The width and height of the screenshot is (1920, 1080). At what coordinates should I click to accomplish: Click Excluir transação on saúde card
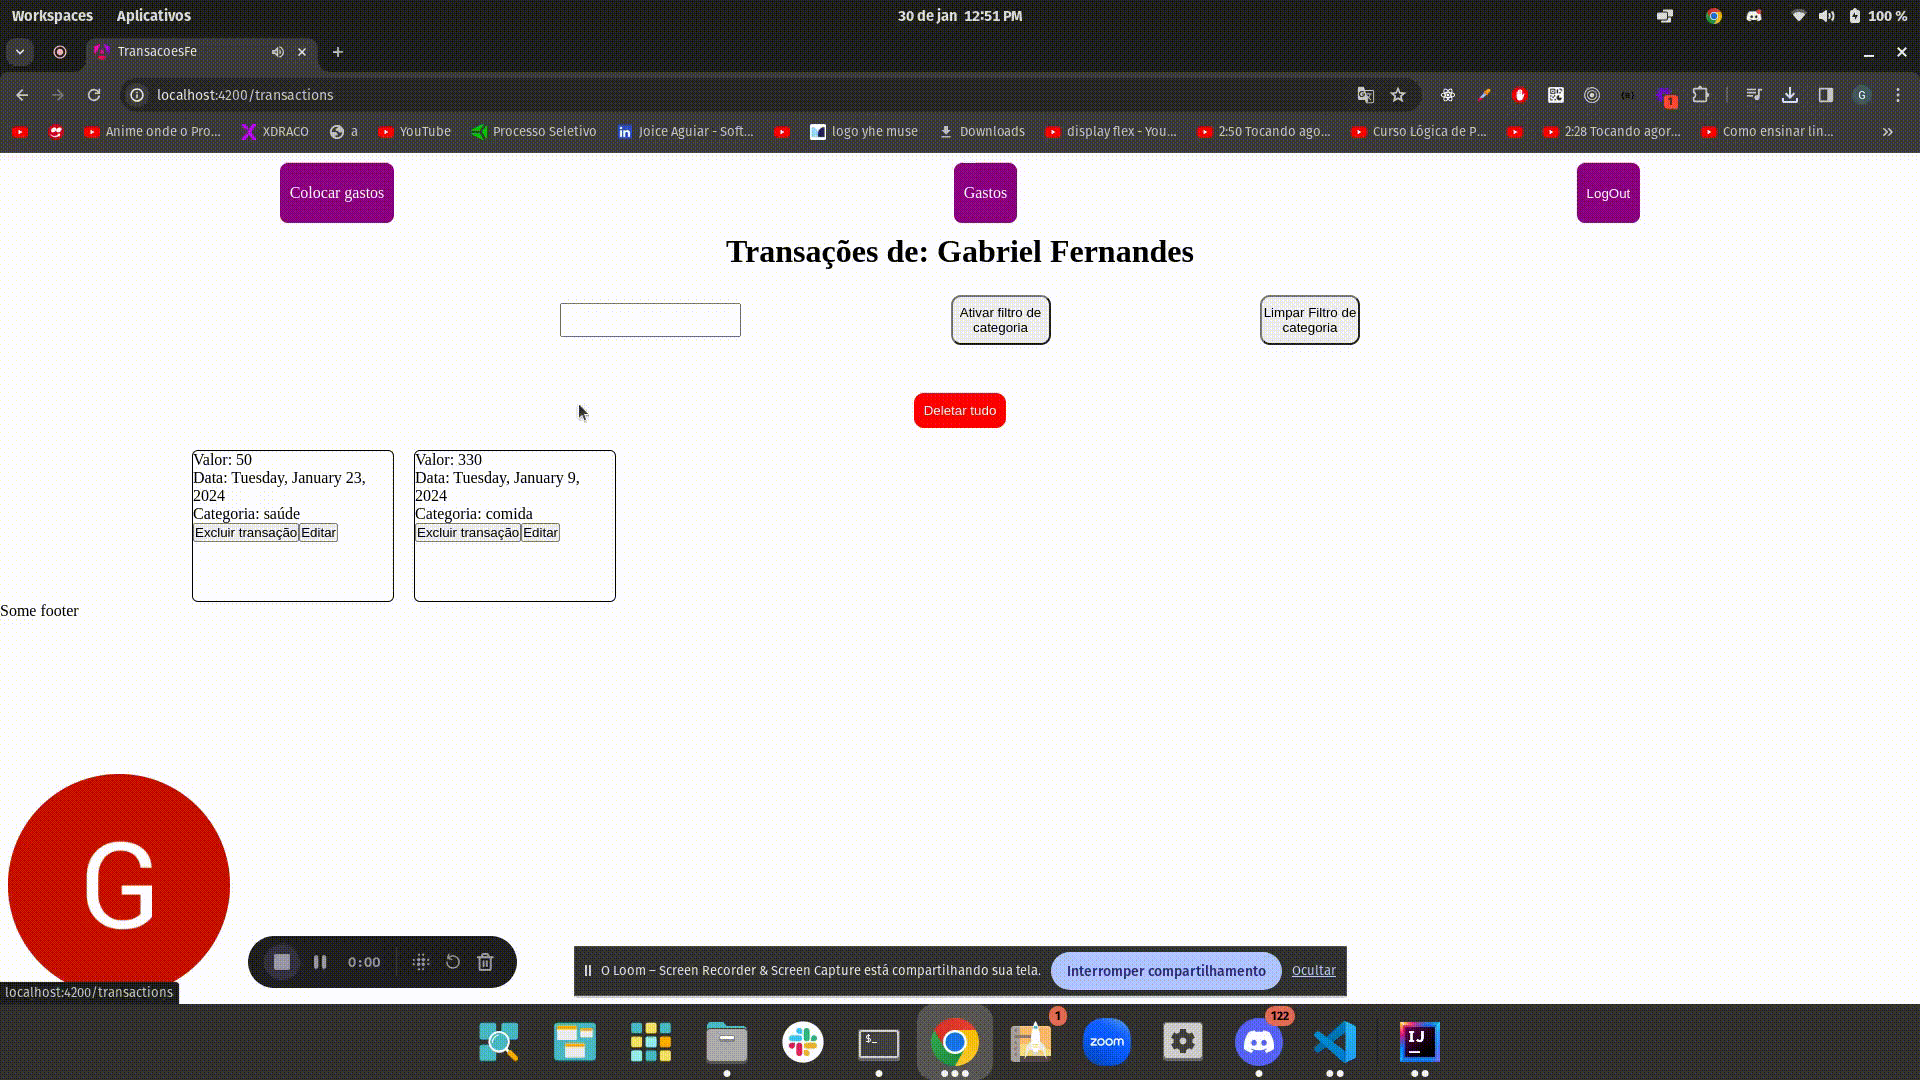pyautogui.click(x=245, y=531)
